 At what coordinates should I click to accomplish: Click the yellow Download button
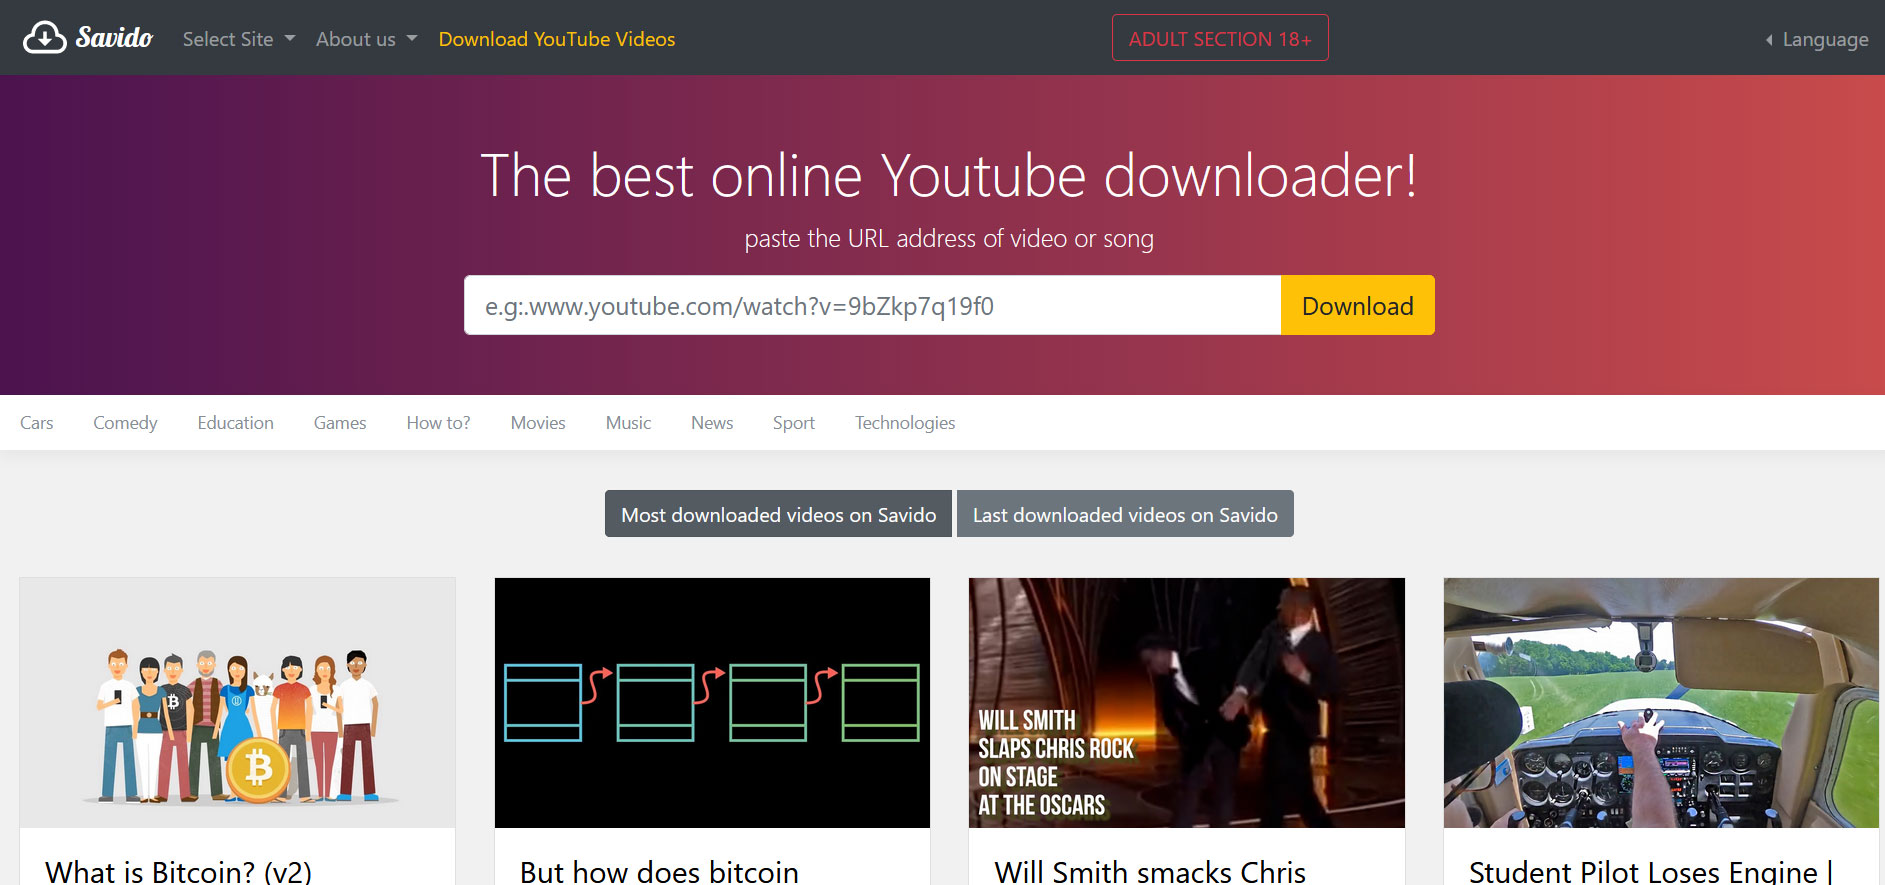(x=1358, y=305)
